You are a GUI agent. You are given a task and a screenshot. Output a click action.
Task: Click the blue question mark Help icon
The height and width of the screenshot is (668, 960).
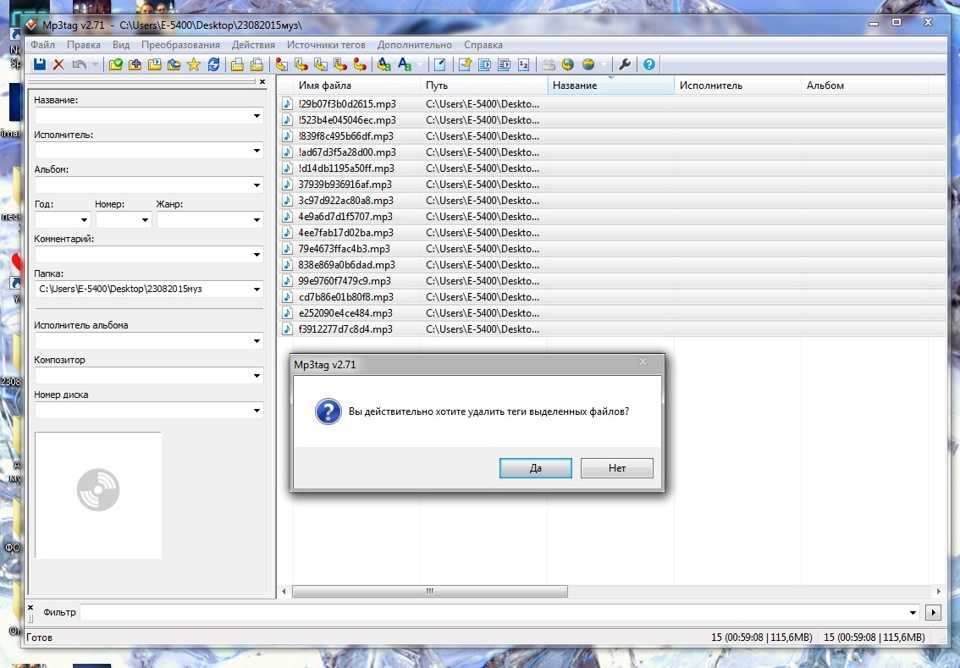tap(649, 64)
